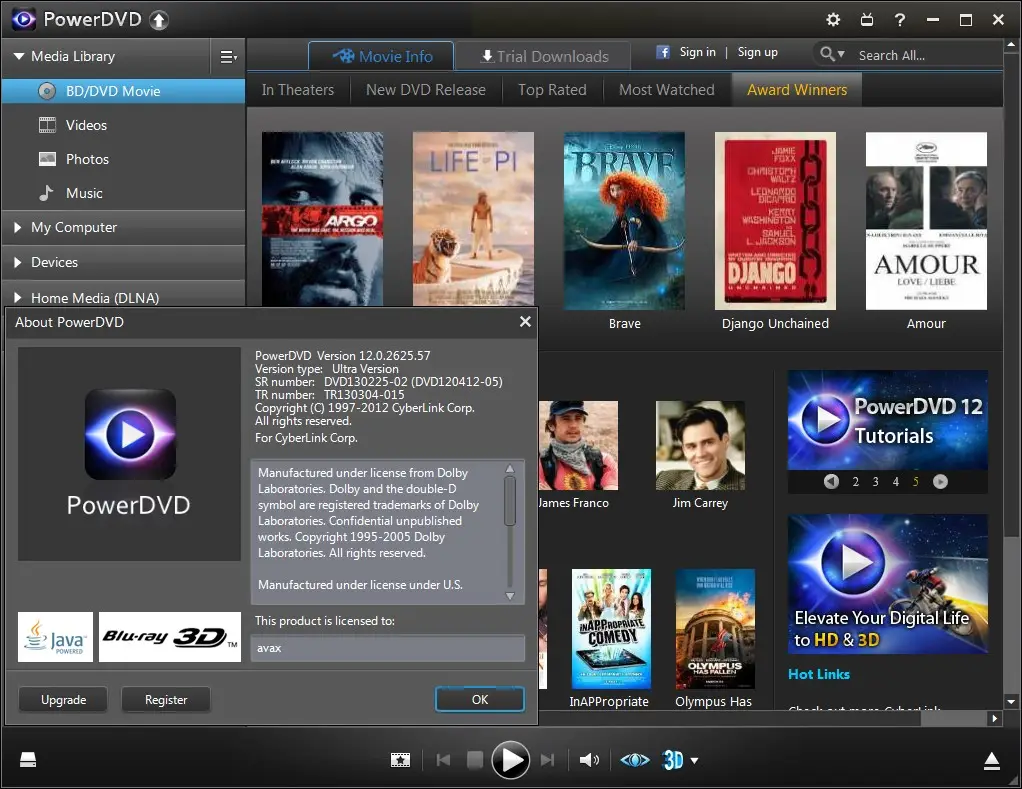Click the Register button in About dialog
1022x789 pixels.
166,700
